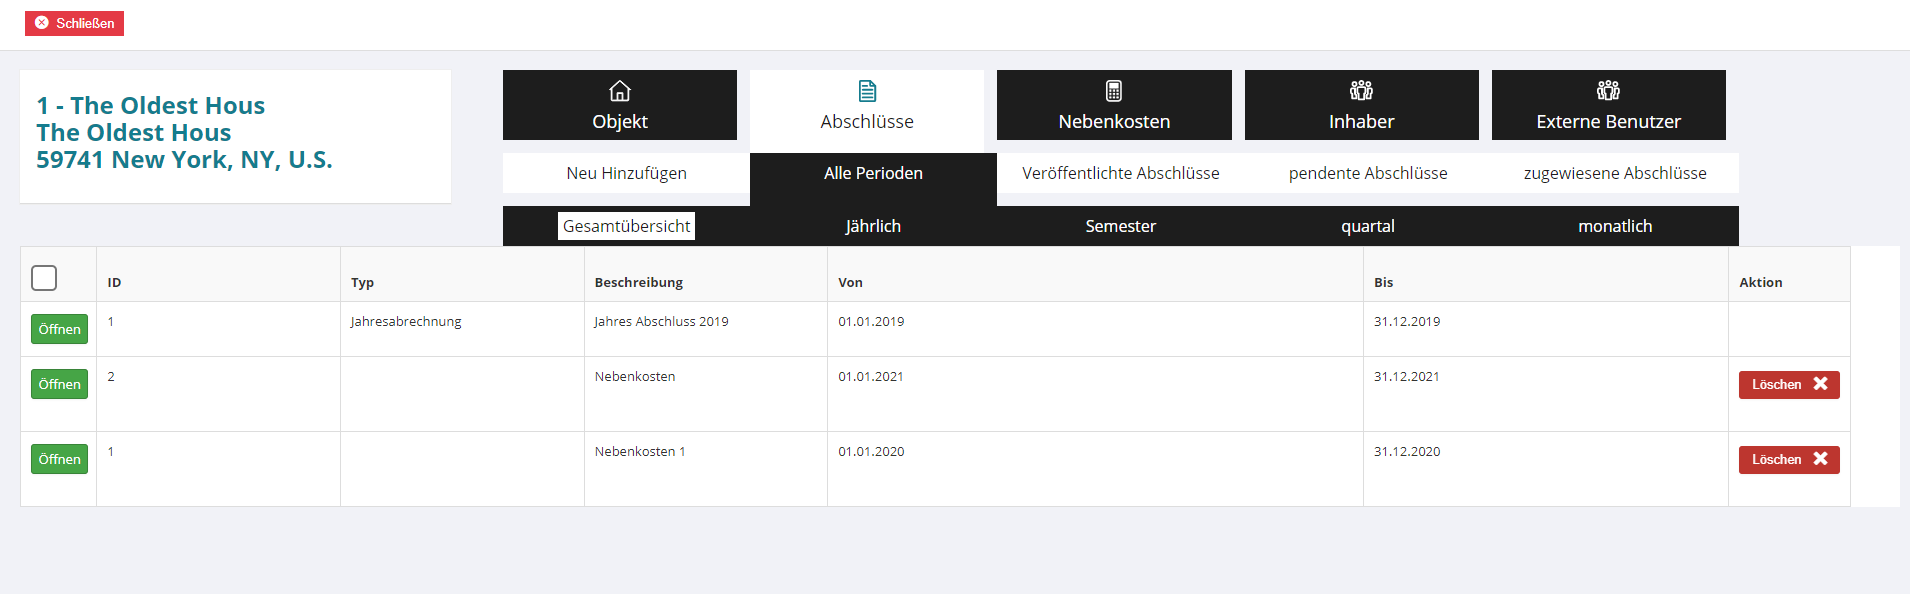
Task: Click the house icon above Objekt
Action: coord(620,91)
